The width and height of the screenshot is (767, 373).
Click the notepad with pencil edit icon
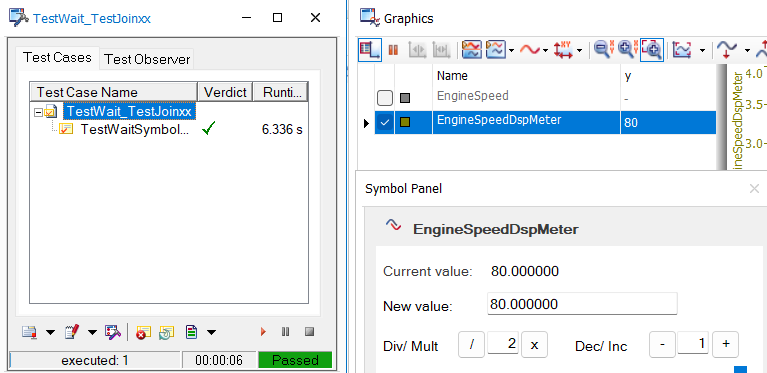[71, 332]
